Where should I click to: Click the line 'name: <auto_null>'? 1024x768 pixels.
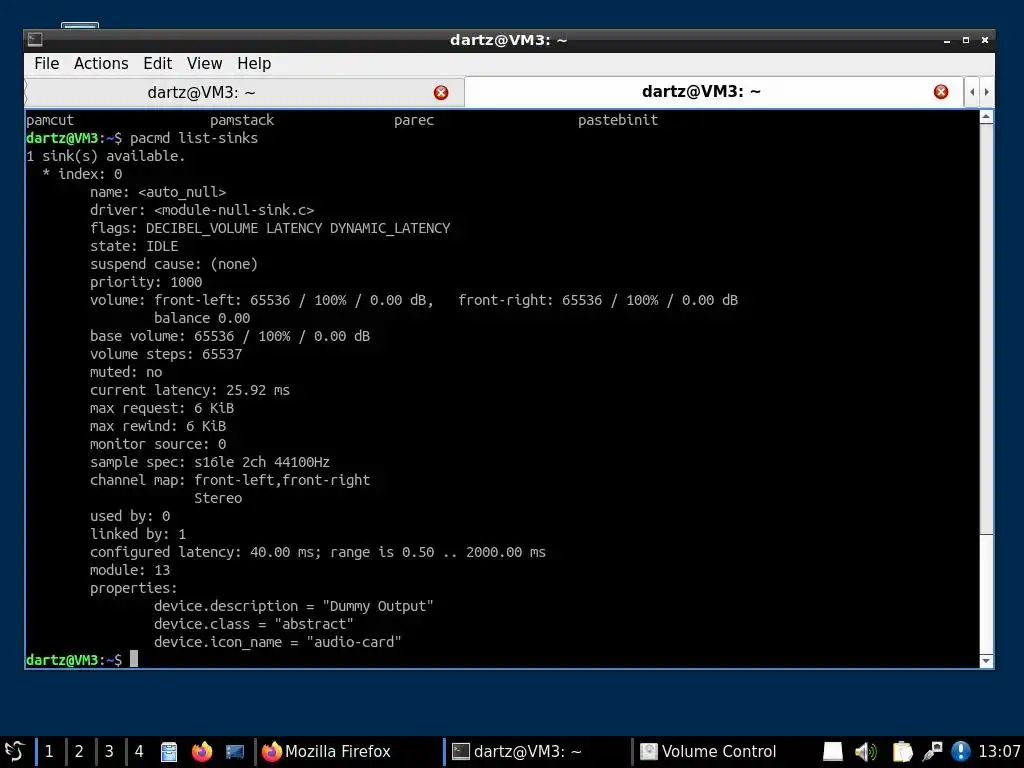point(158,192)
